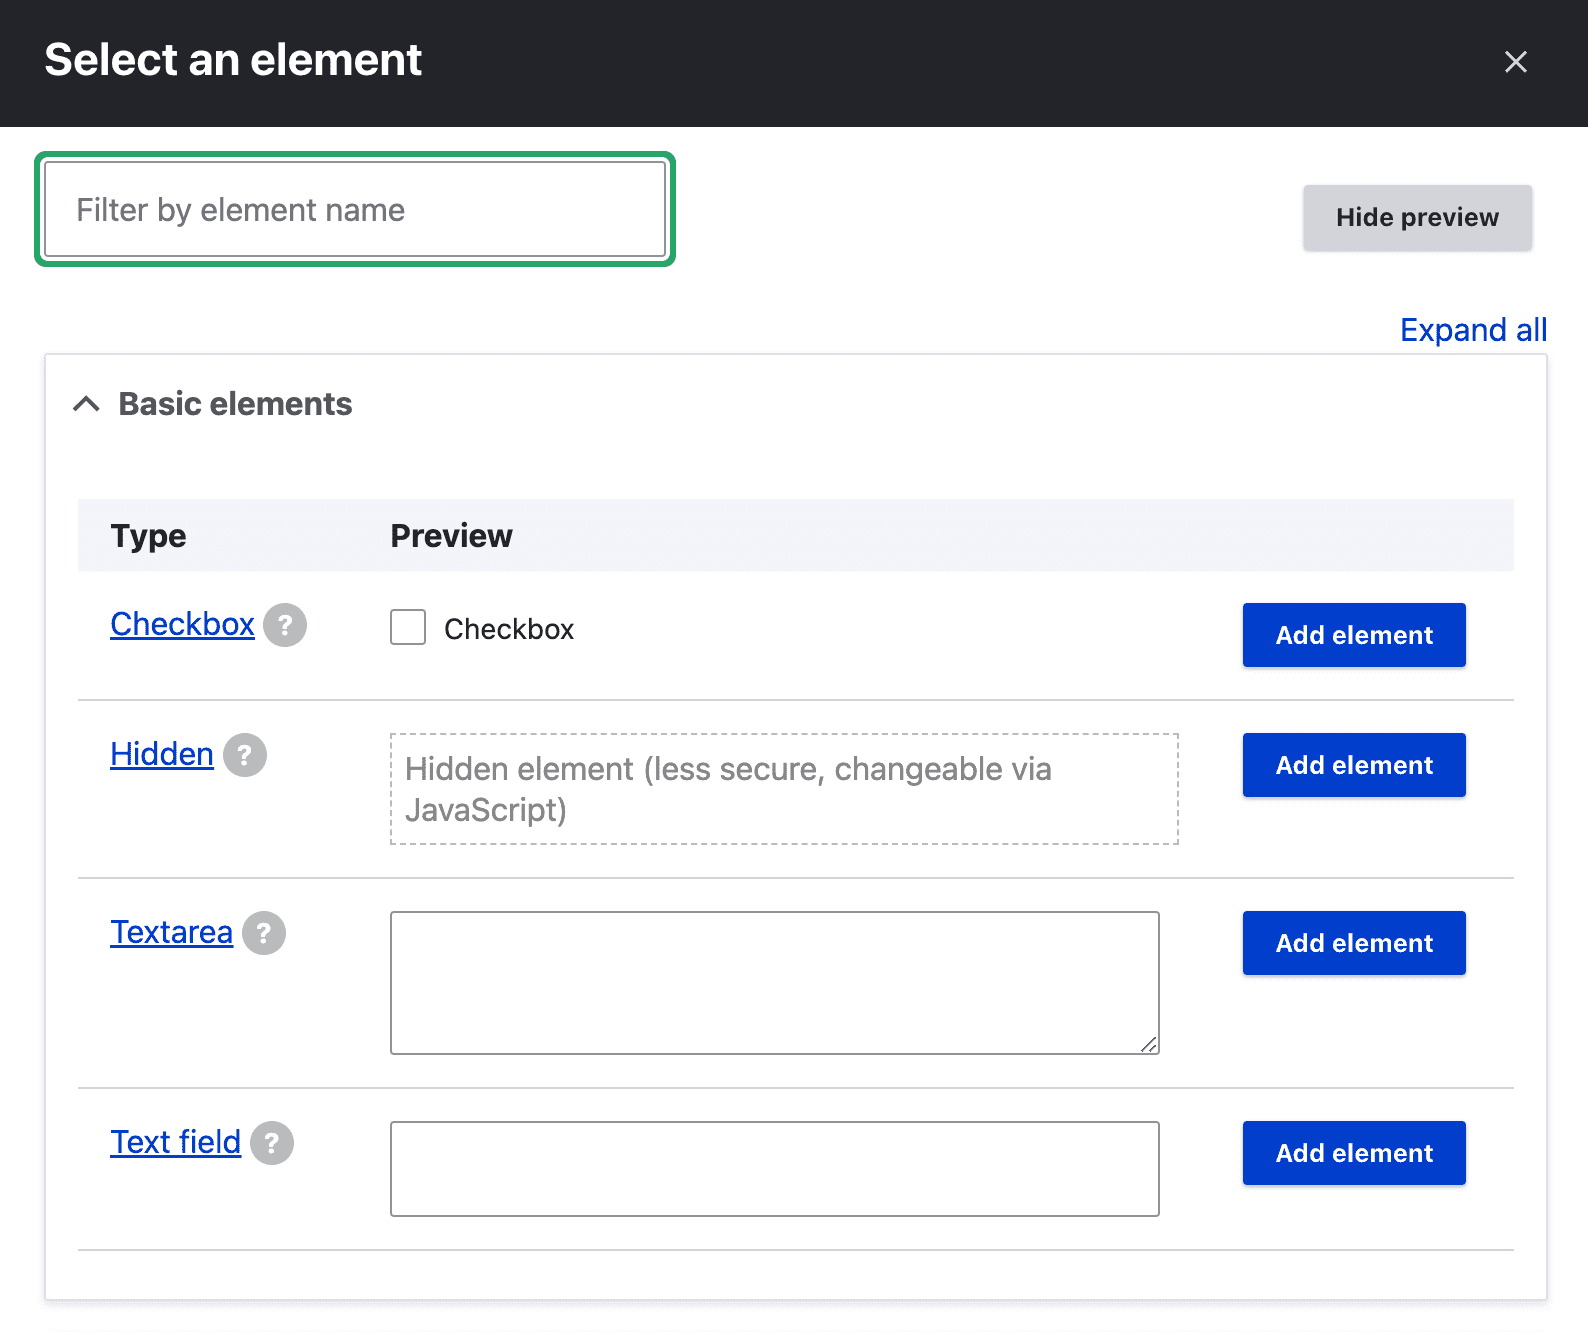Open the Checkbox element type link

click(x=182, y=624)
